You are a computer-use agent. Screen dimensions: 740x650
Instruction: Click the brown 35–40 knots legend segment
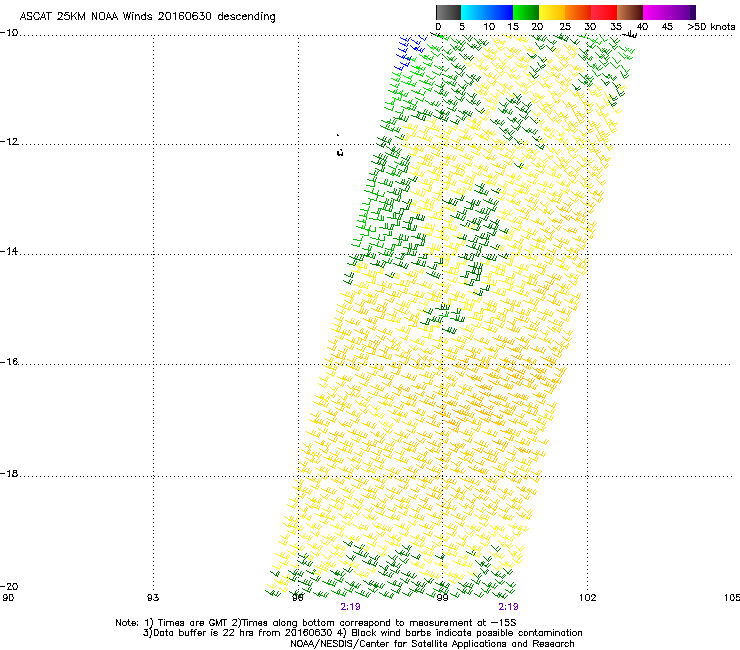(x=630, y=12)
